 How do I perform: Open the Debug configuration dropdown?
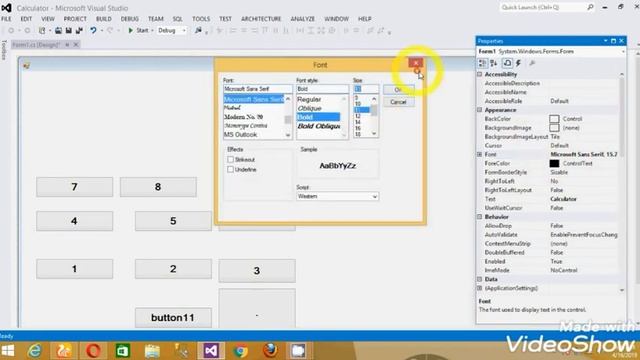click(x=172, y=30)
